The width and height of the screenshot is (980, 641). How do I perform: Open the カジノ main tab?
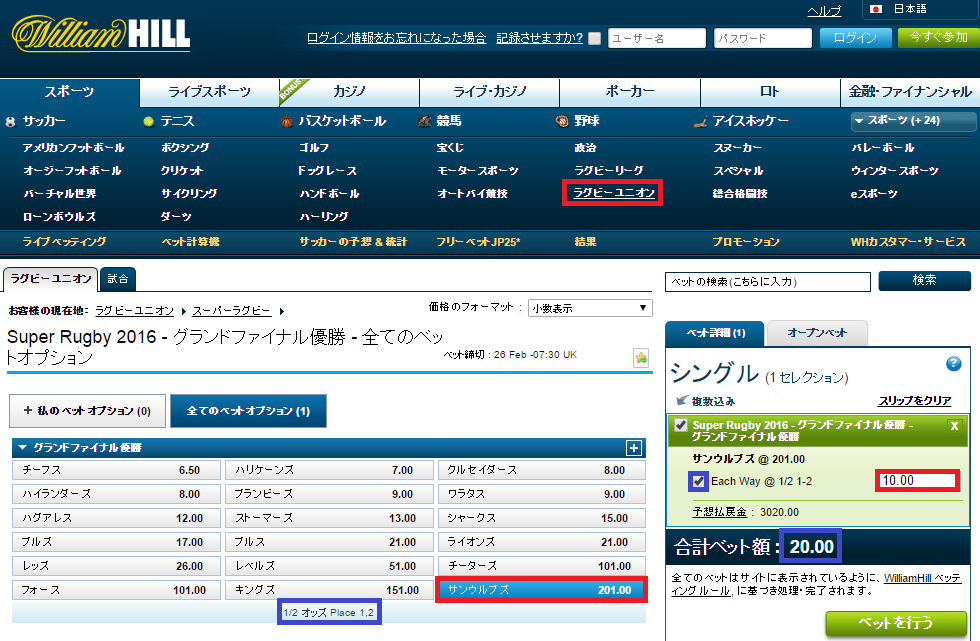pos(349,92)
